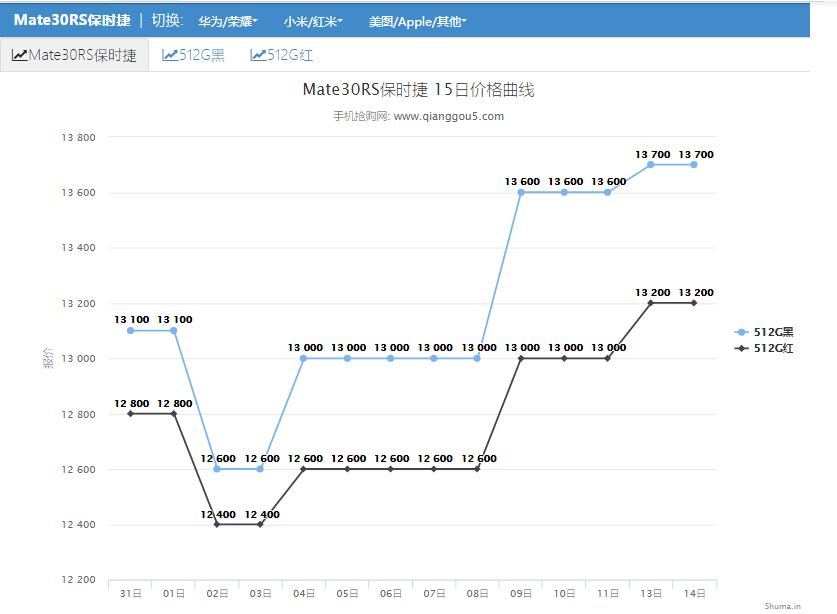
Task: Click the black diamond point at 13 200 on 13日
Action: tap(649, 301)
